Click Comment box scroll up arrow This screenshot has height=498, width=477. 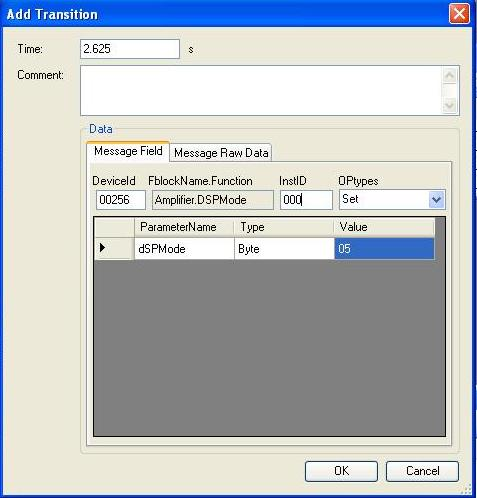(x=450, y=75)
